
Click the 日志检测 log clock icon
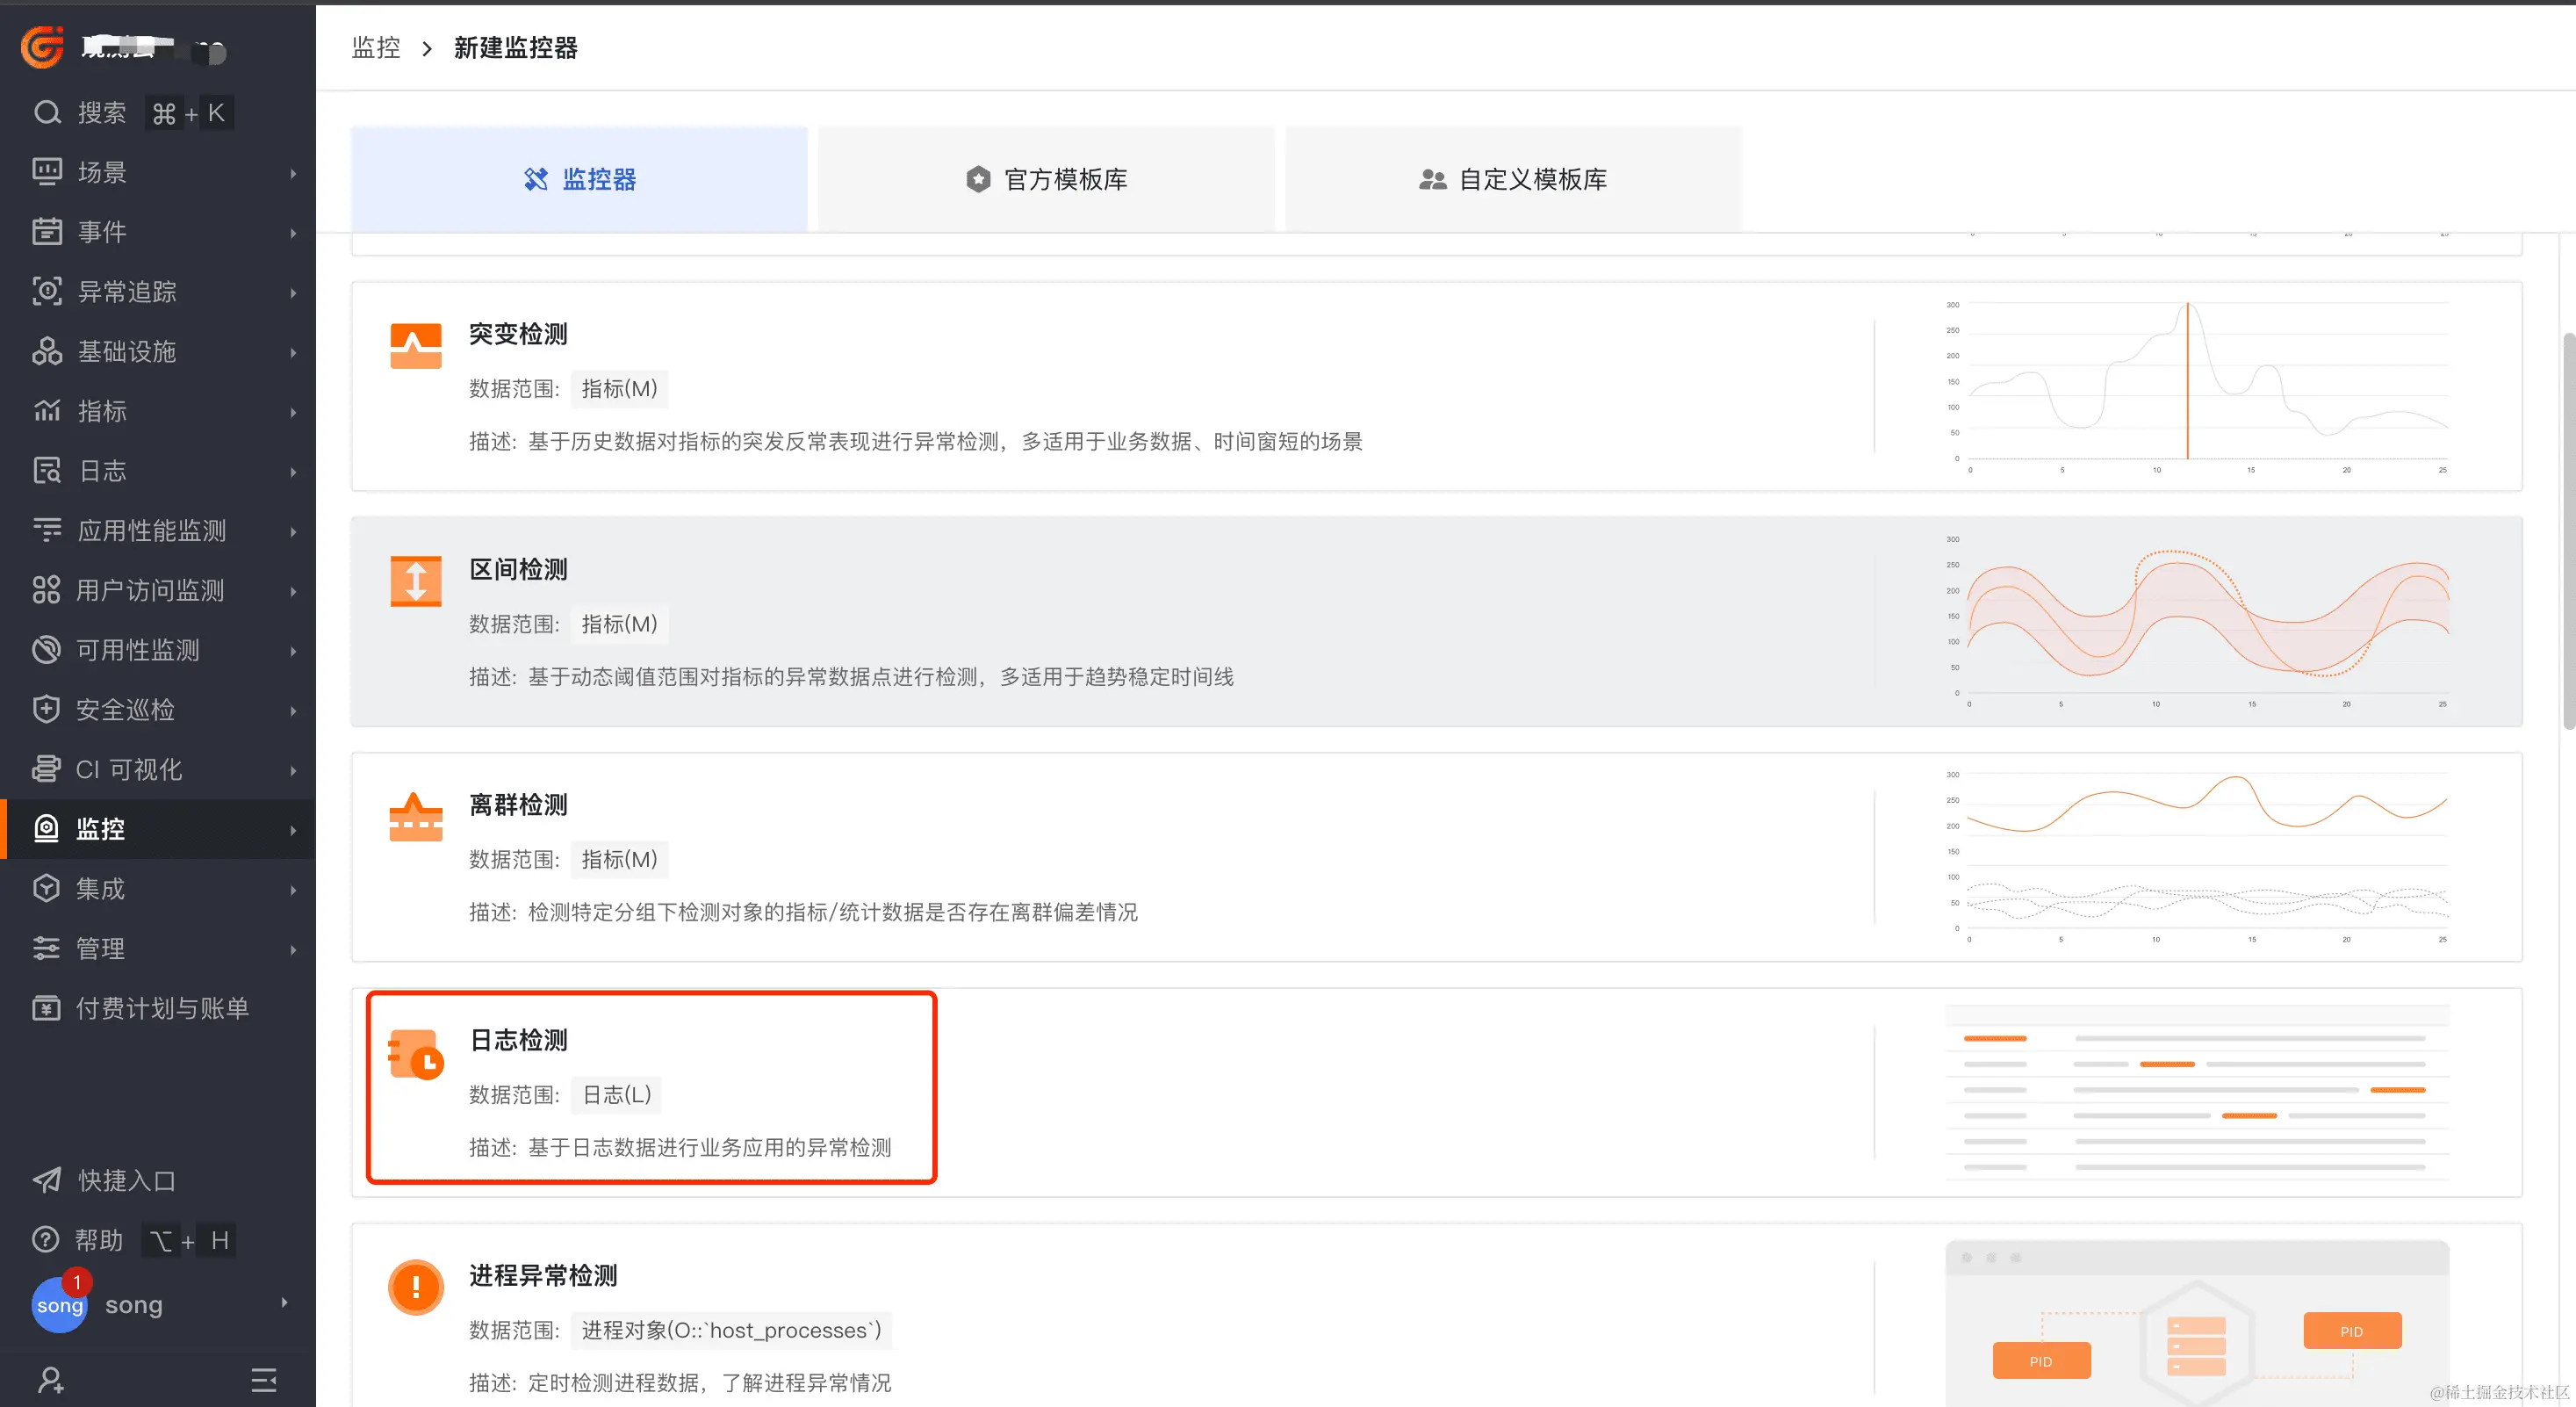pos(415,1054)
